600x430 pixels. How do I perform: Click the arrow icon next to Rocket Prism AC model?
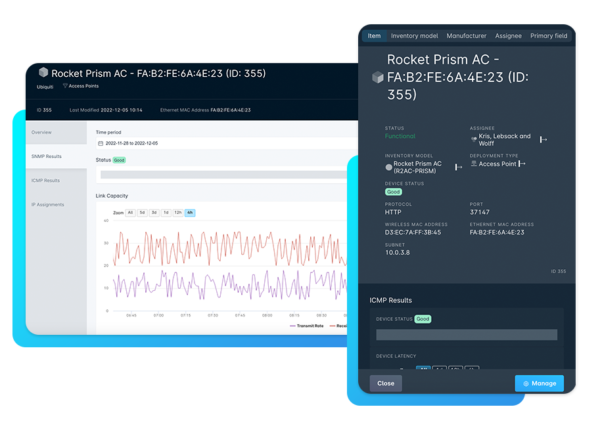[458, 167]
